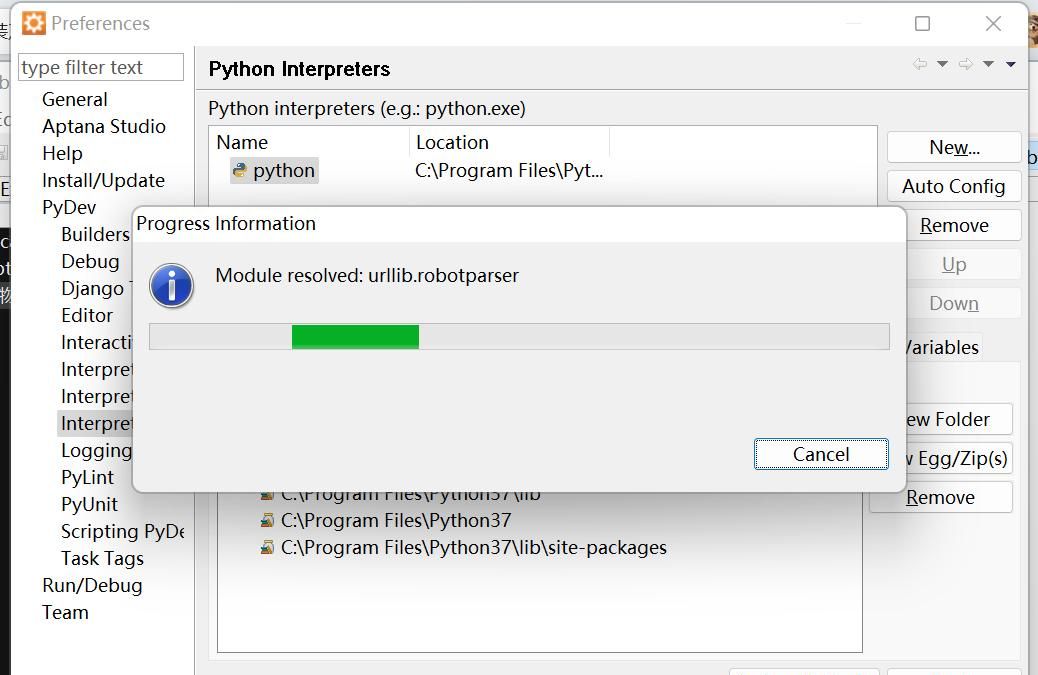The width and height of the screenshot is (1038, 675).
Task: Click the back navigation arrow icon
Action: 919,63
